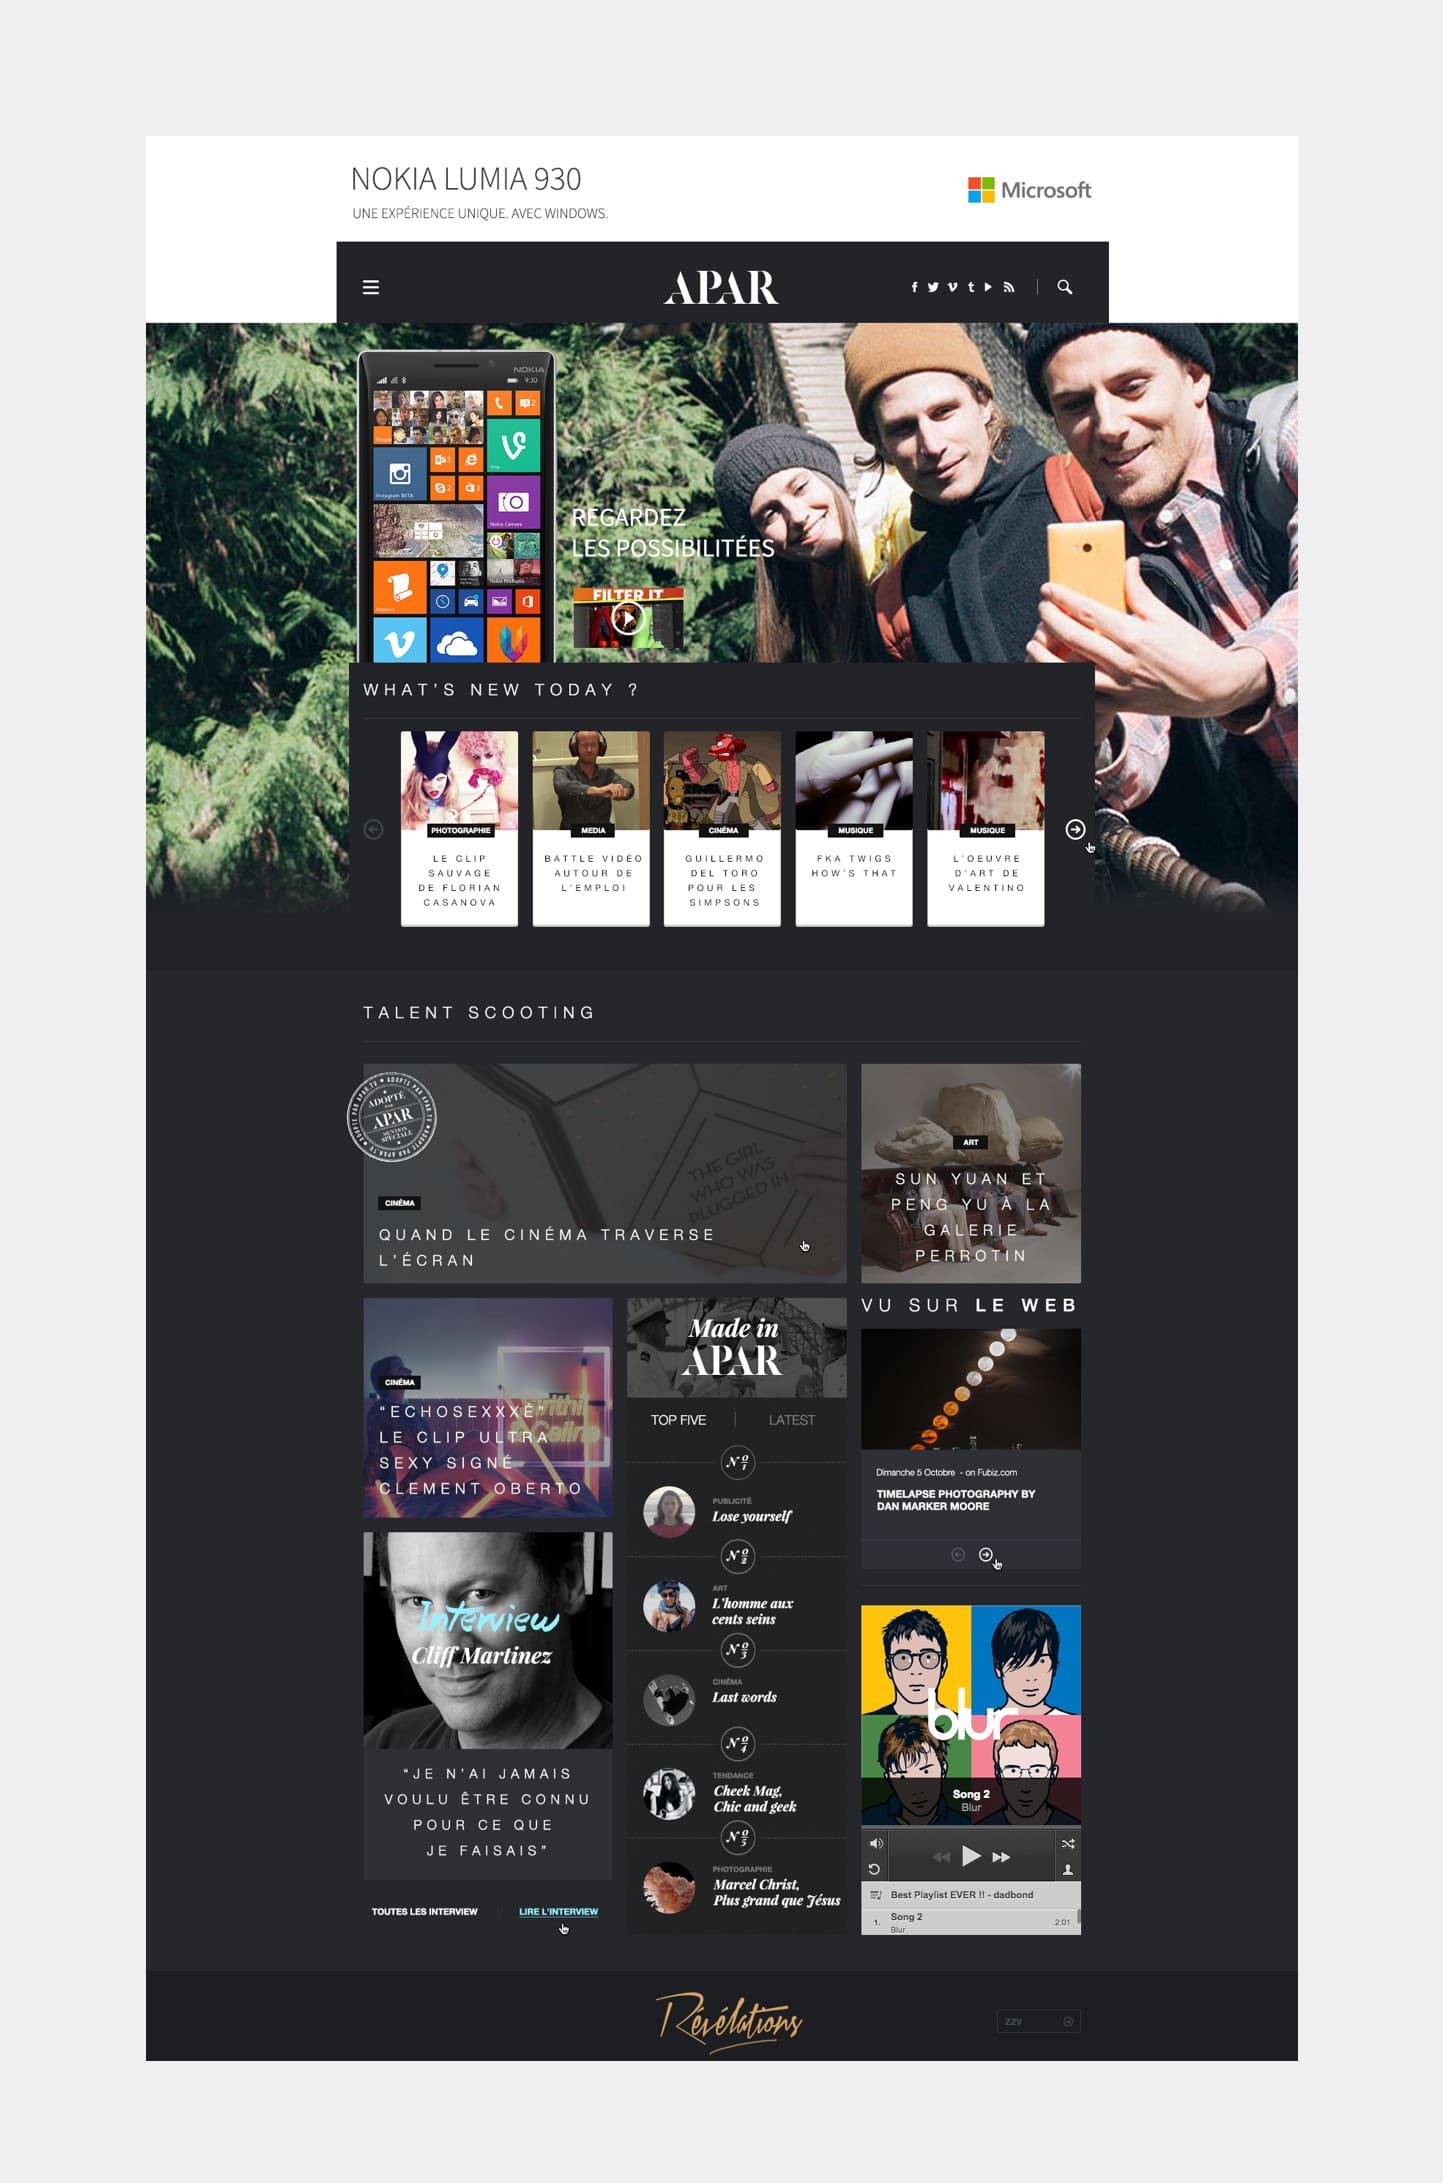Select Song 2 row in the playlist
The image size is (1443, 2183).
[x=968, y=1922]
